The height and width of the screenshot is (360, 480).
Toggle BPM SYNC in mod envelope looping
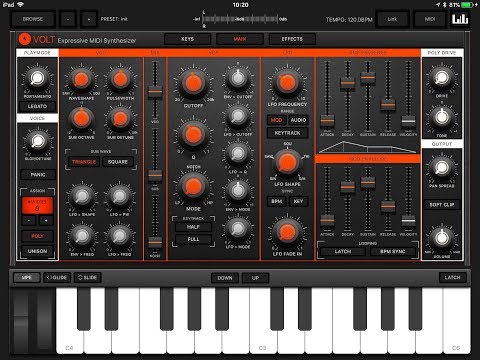pos(393,252)
